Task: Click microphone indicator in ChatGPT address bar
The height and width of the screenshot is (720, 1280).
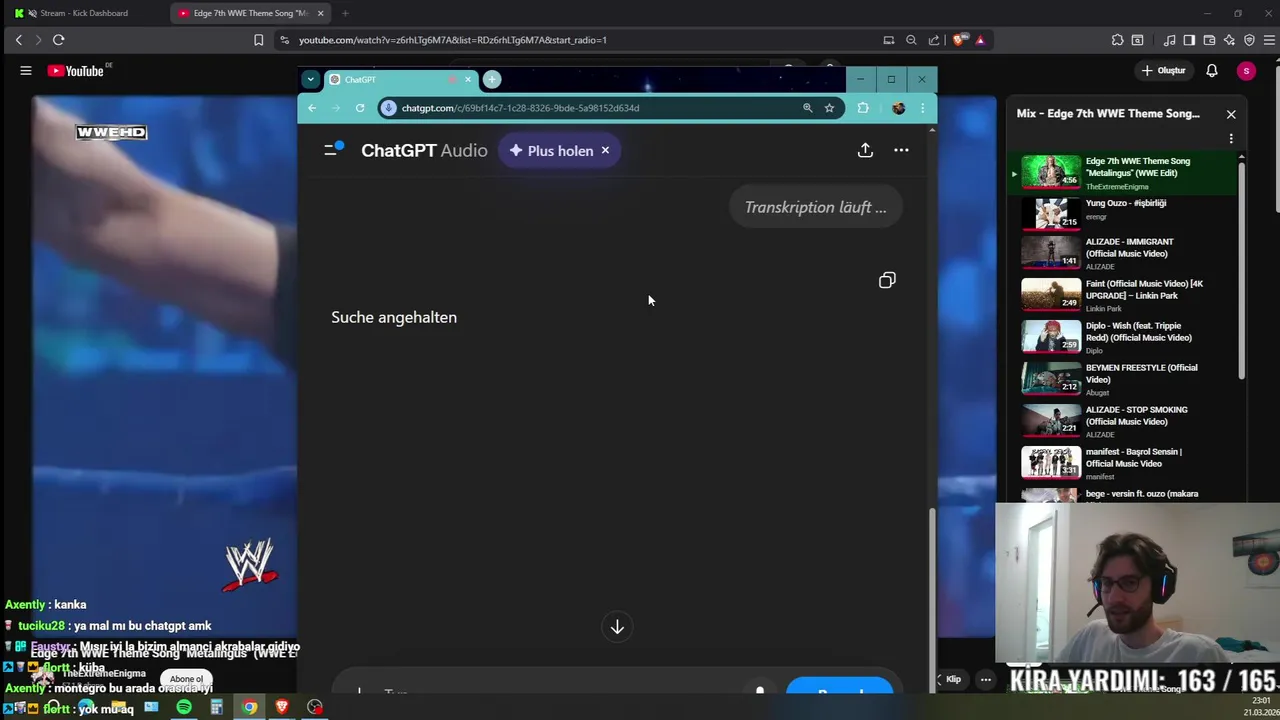Action: (x=389, y=108)
